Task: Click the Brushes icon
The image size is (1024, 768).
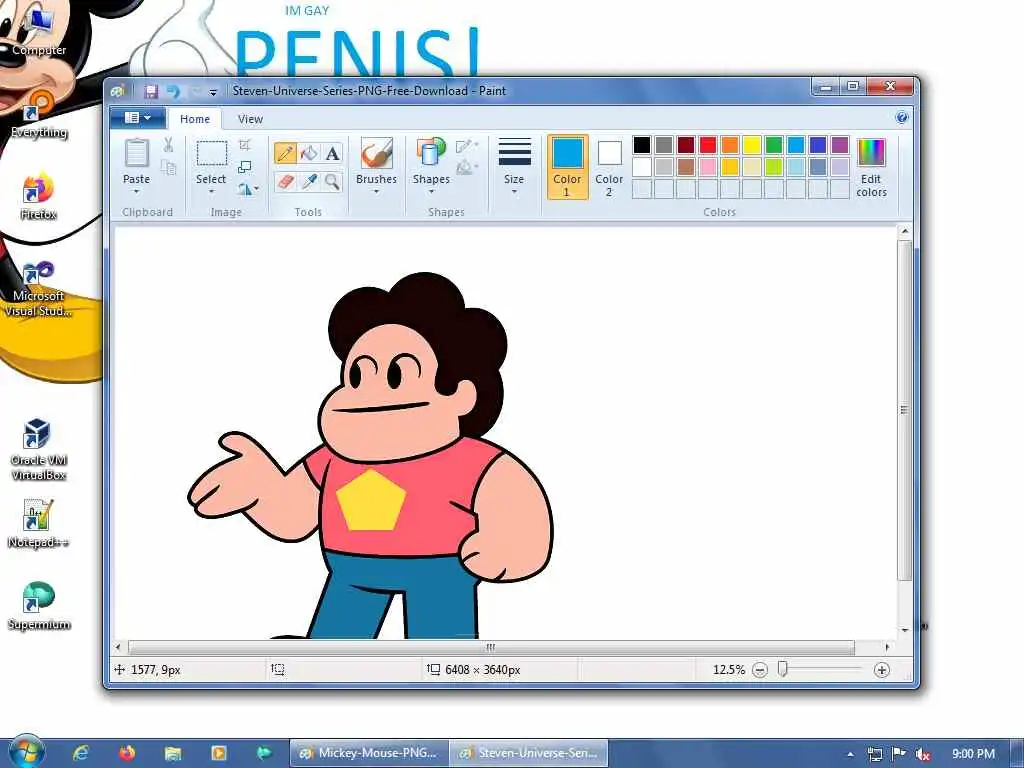Action: point(376,153)
